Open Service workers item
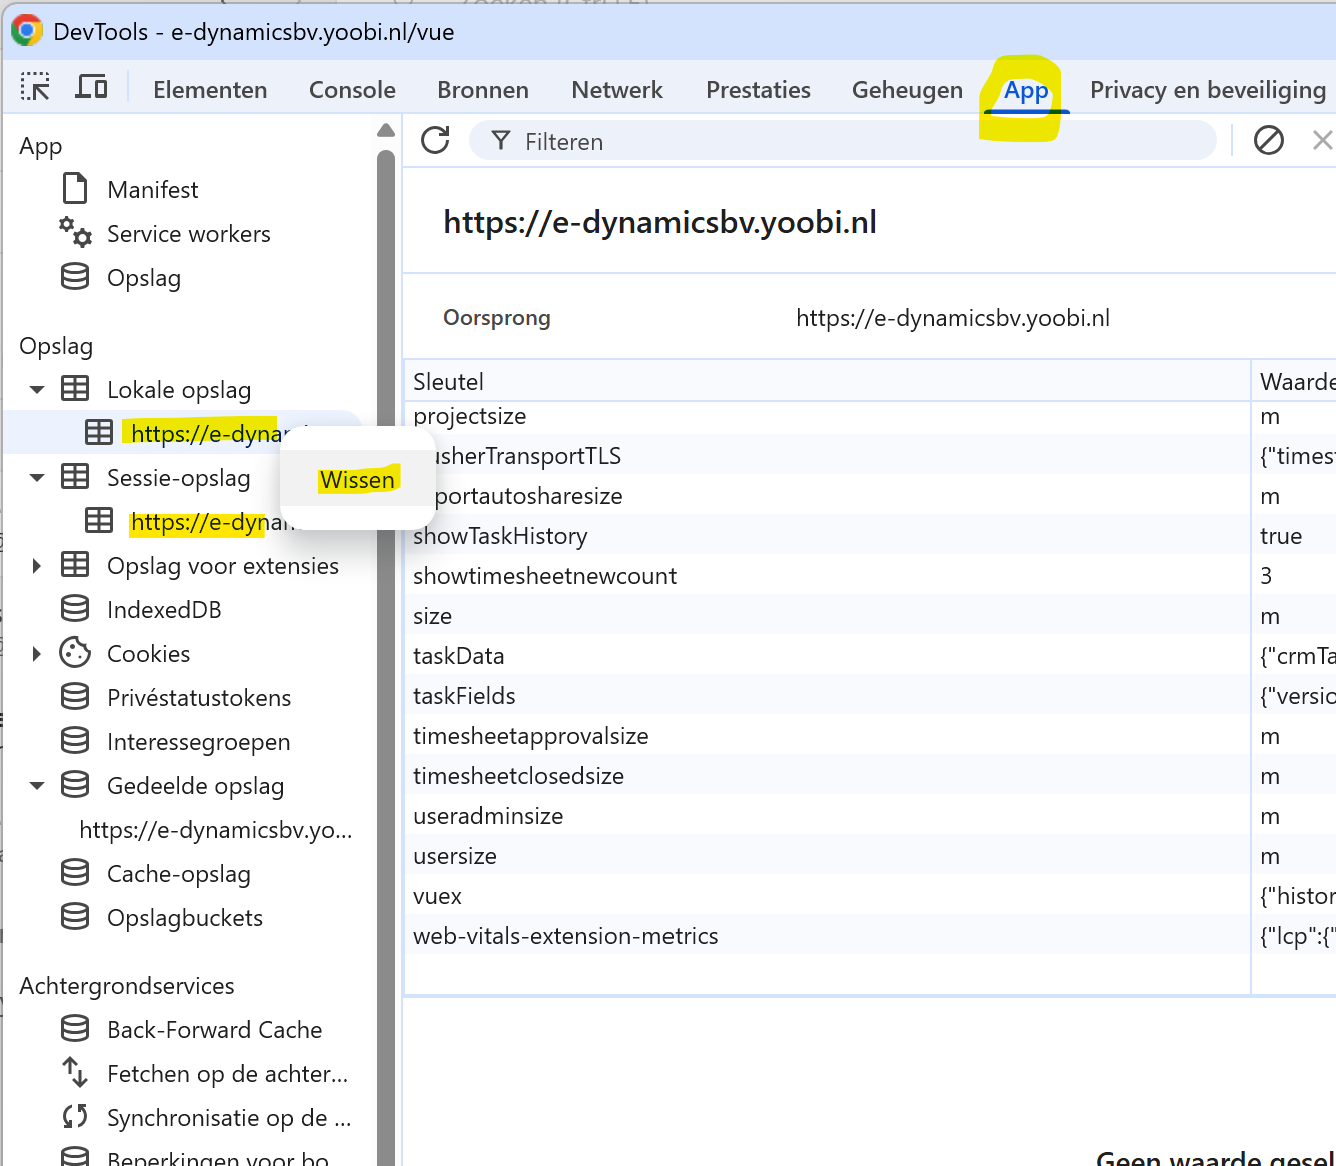This screenshot has width=1336, height=1166. (x=188, y=233)
